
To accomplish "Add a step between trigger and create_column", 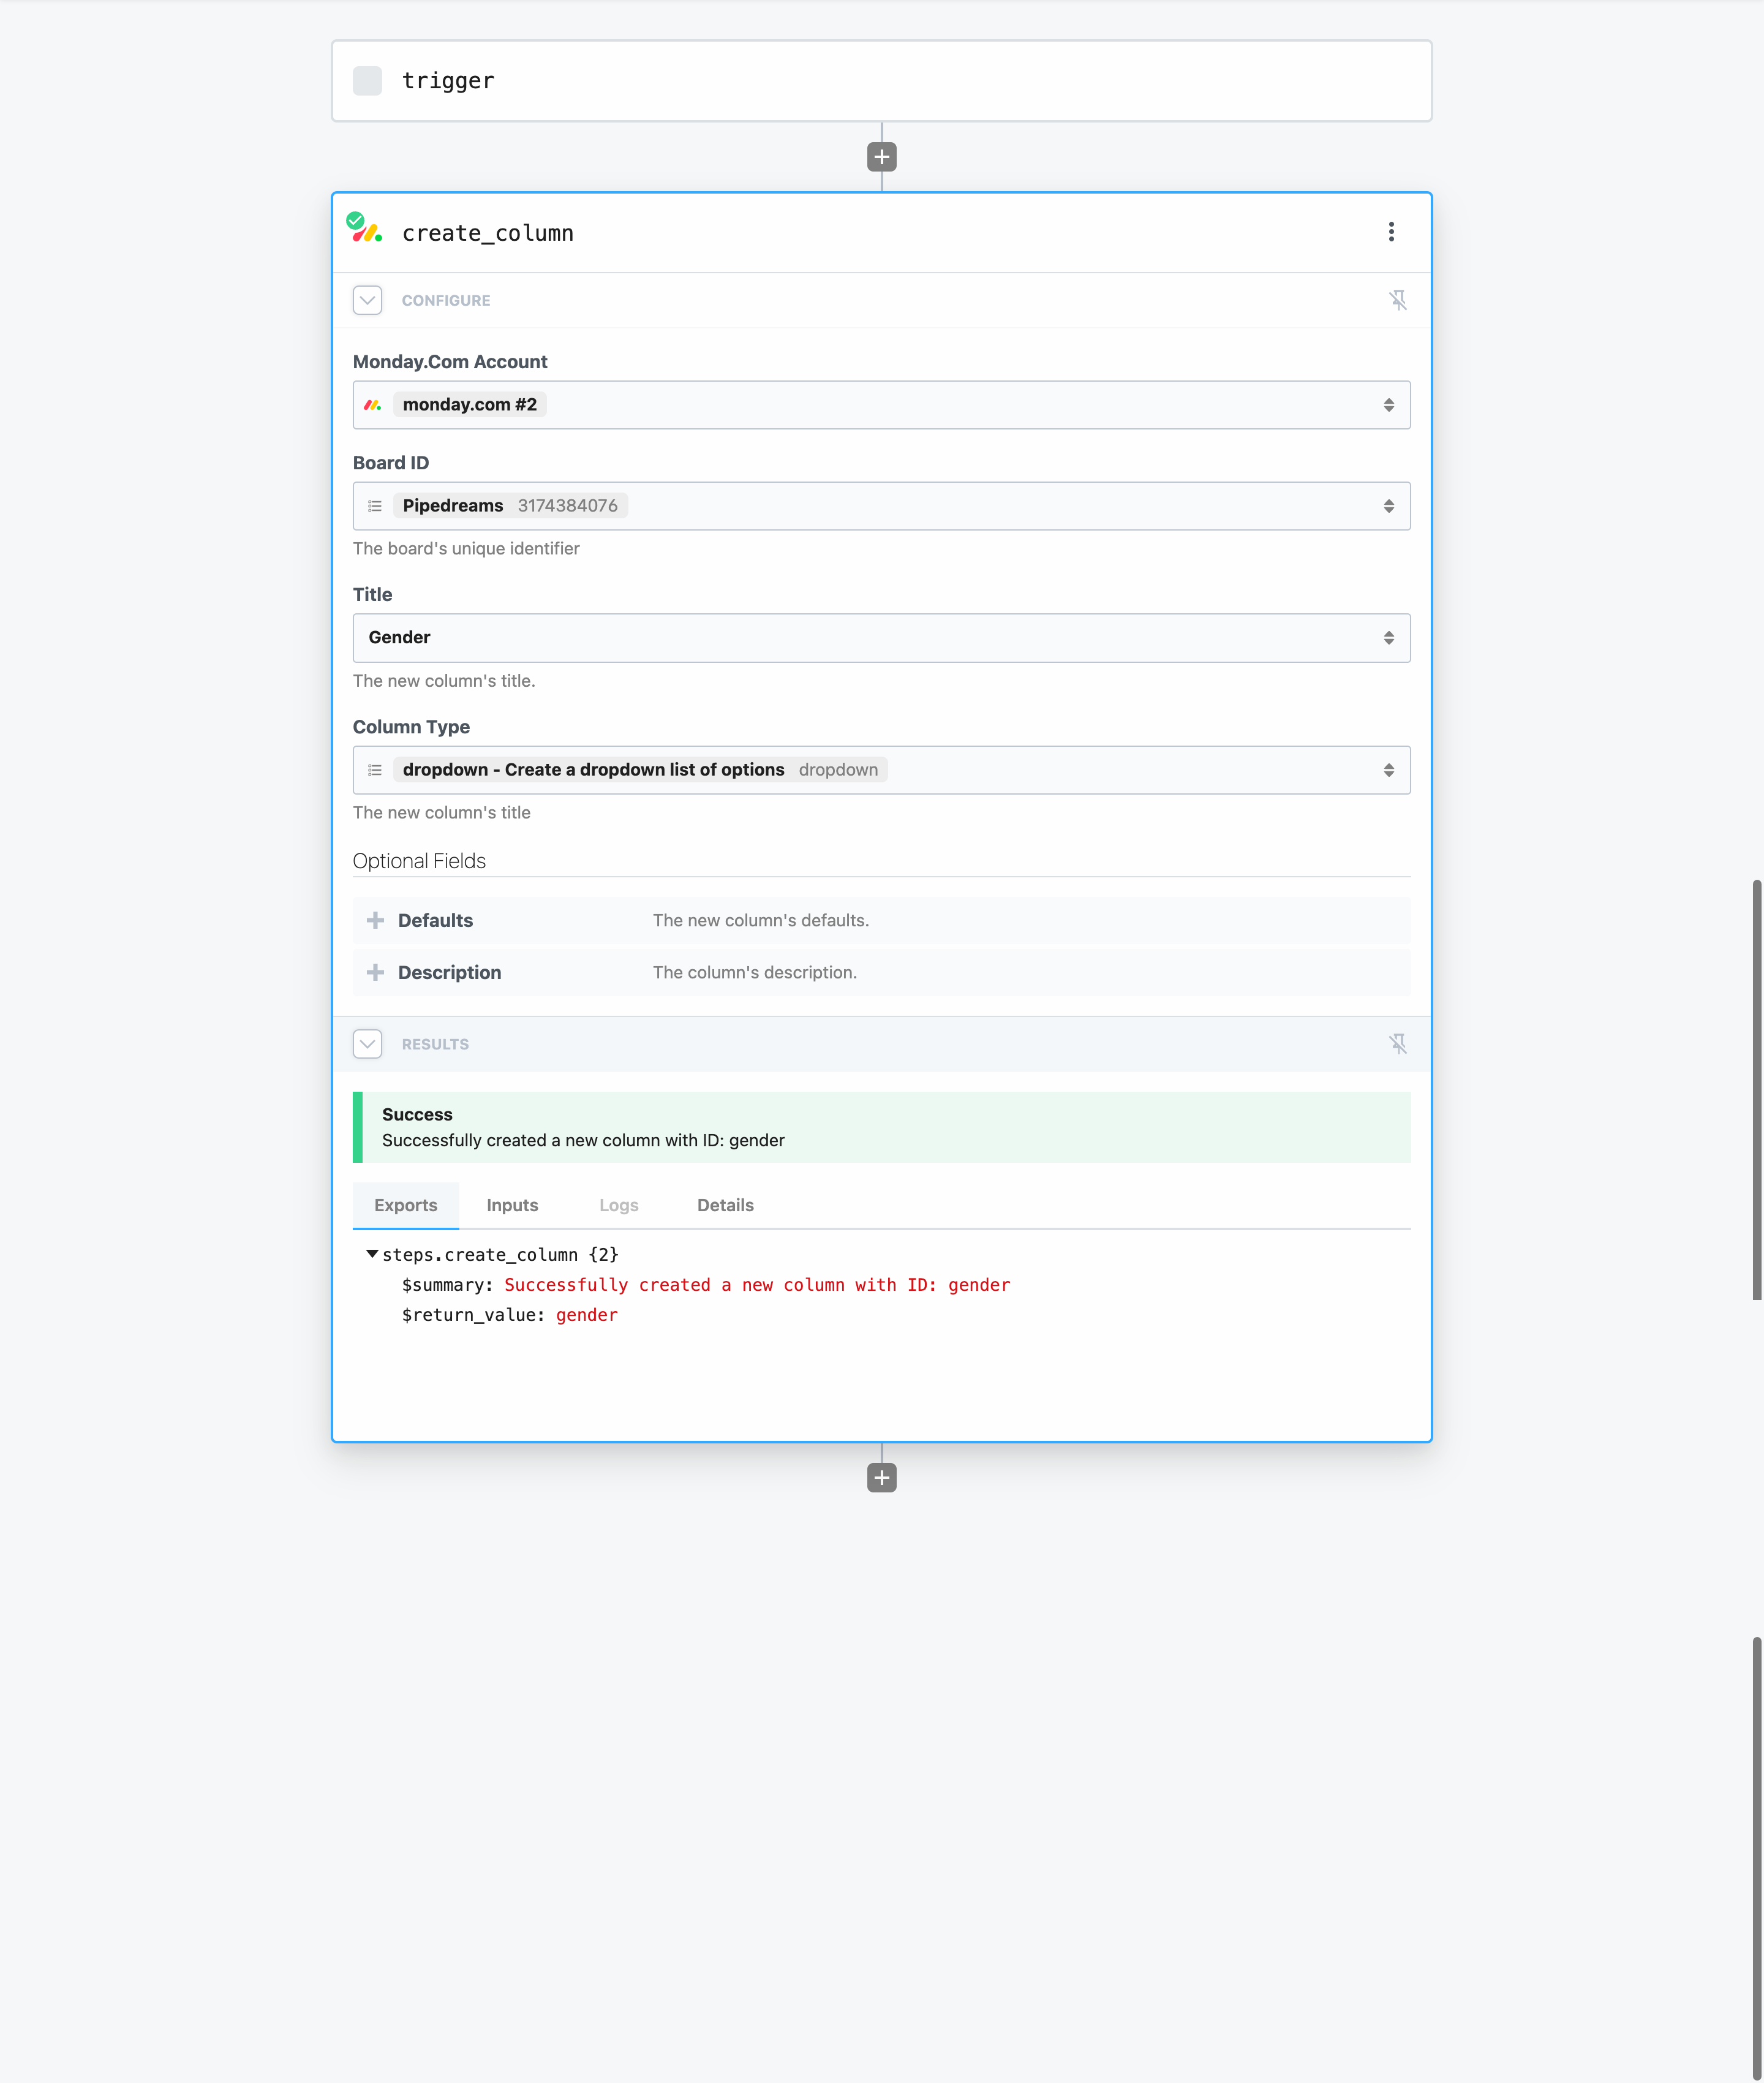I will point(881,156).
